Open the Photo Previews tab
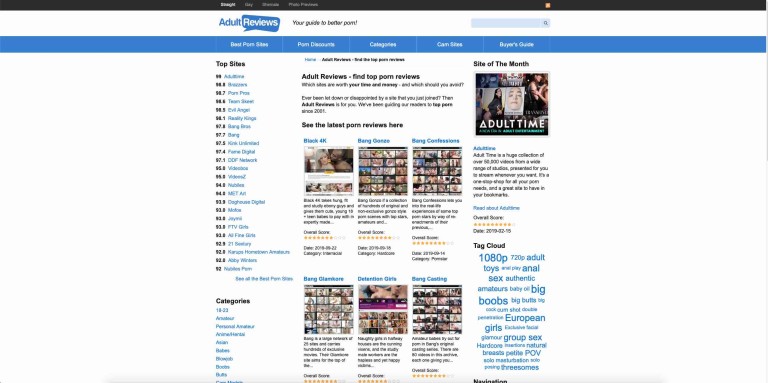The height and width of the screenshot is (383, 768). coord(303,4)
